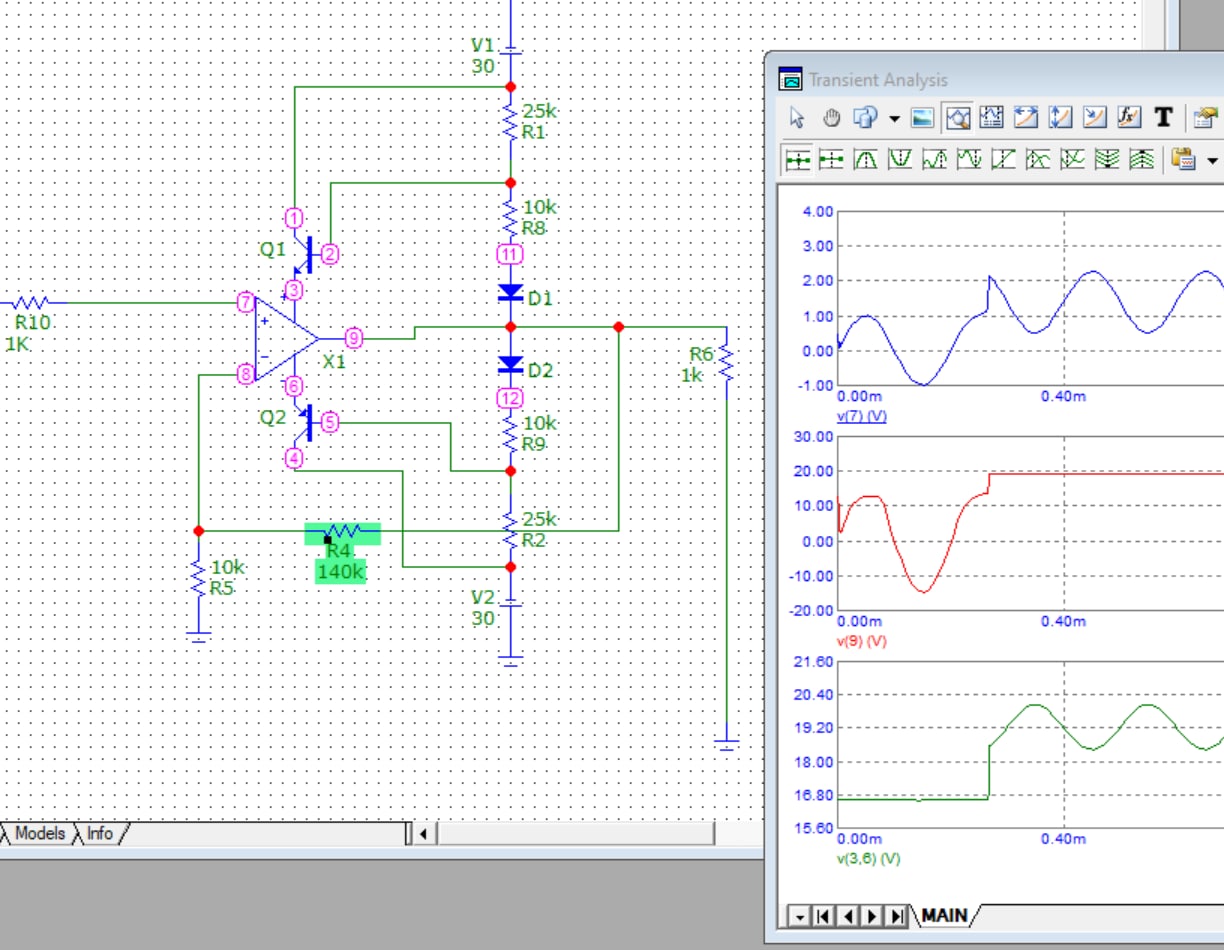Click the Inflection cursor function icon
Image resolution: width=1224 pixels, height=950 pixels.
pyautogui.click(x=1003, y=160)
